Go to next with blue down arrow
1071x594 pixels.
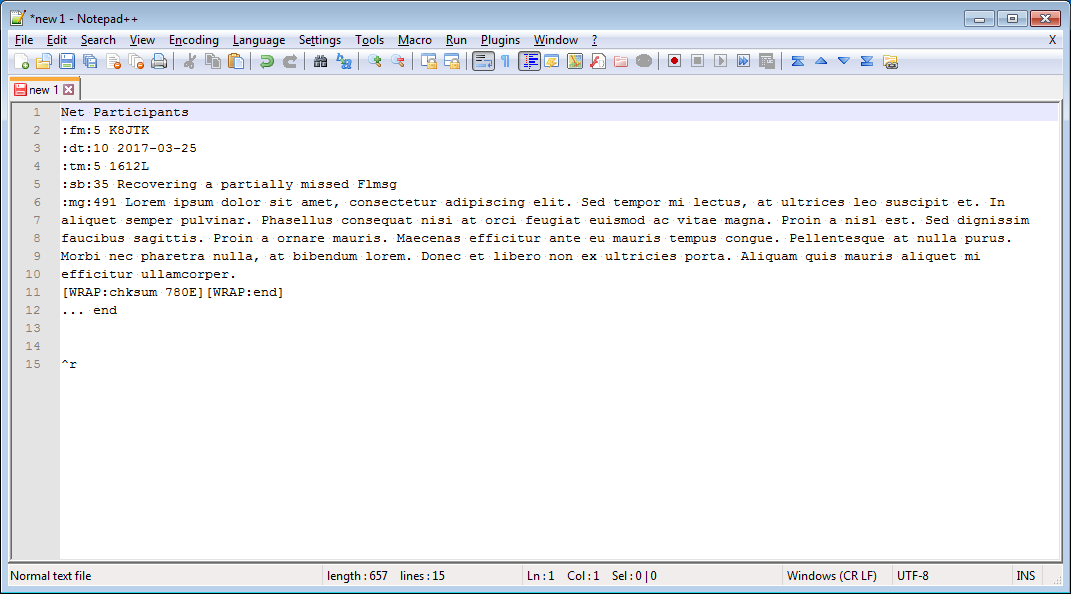tap(844, 61)
